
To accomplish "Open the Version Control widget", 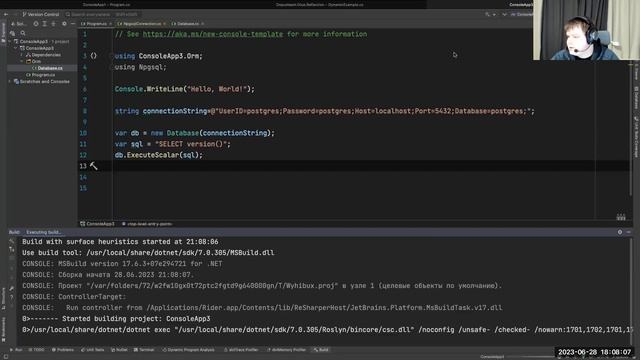I will point(40,14).
